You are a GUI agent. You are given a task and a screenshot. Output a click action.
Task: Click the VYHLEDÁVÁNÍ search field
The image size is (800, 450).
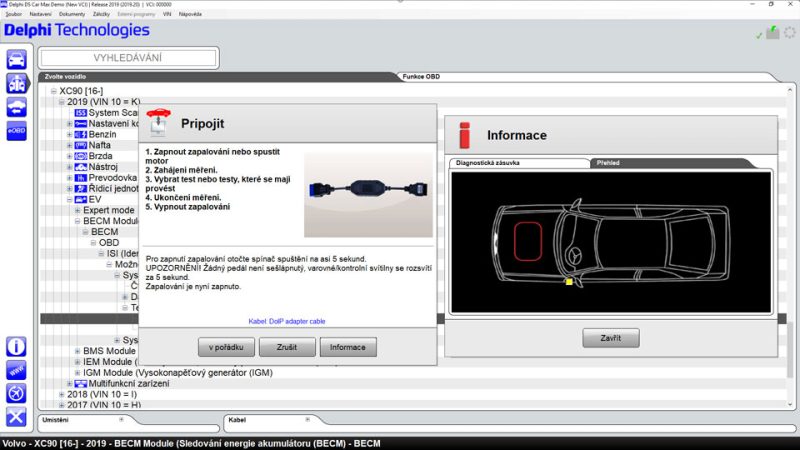point(128,58)
